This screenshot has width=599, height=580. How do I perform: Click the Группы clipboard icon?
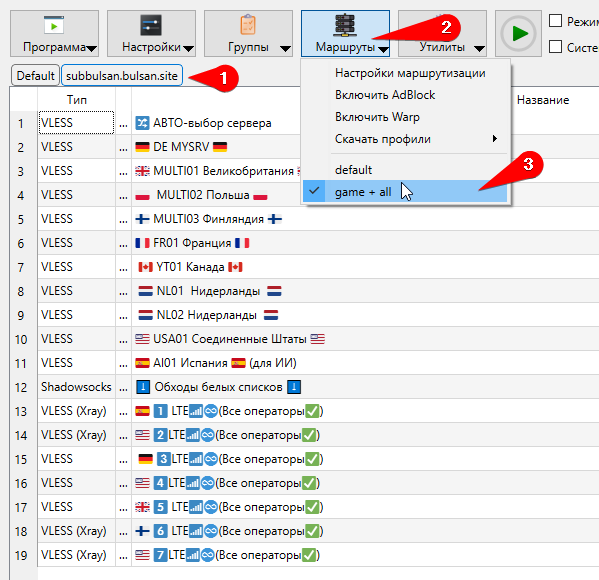[x=248, y=25]
